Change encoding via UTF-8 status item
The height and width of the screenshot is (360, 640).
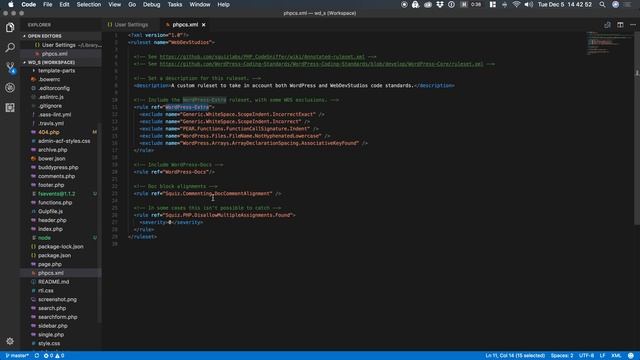tap(587, 356)
